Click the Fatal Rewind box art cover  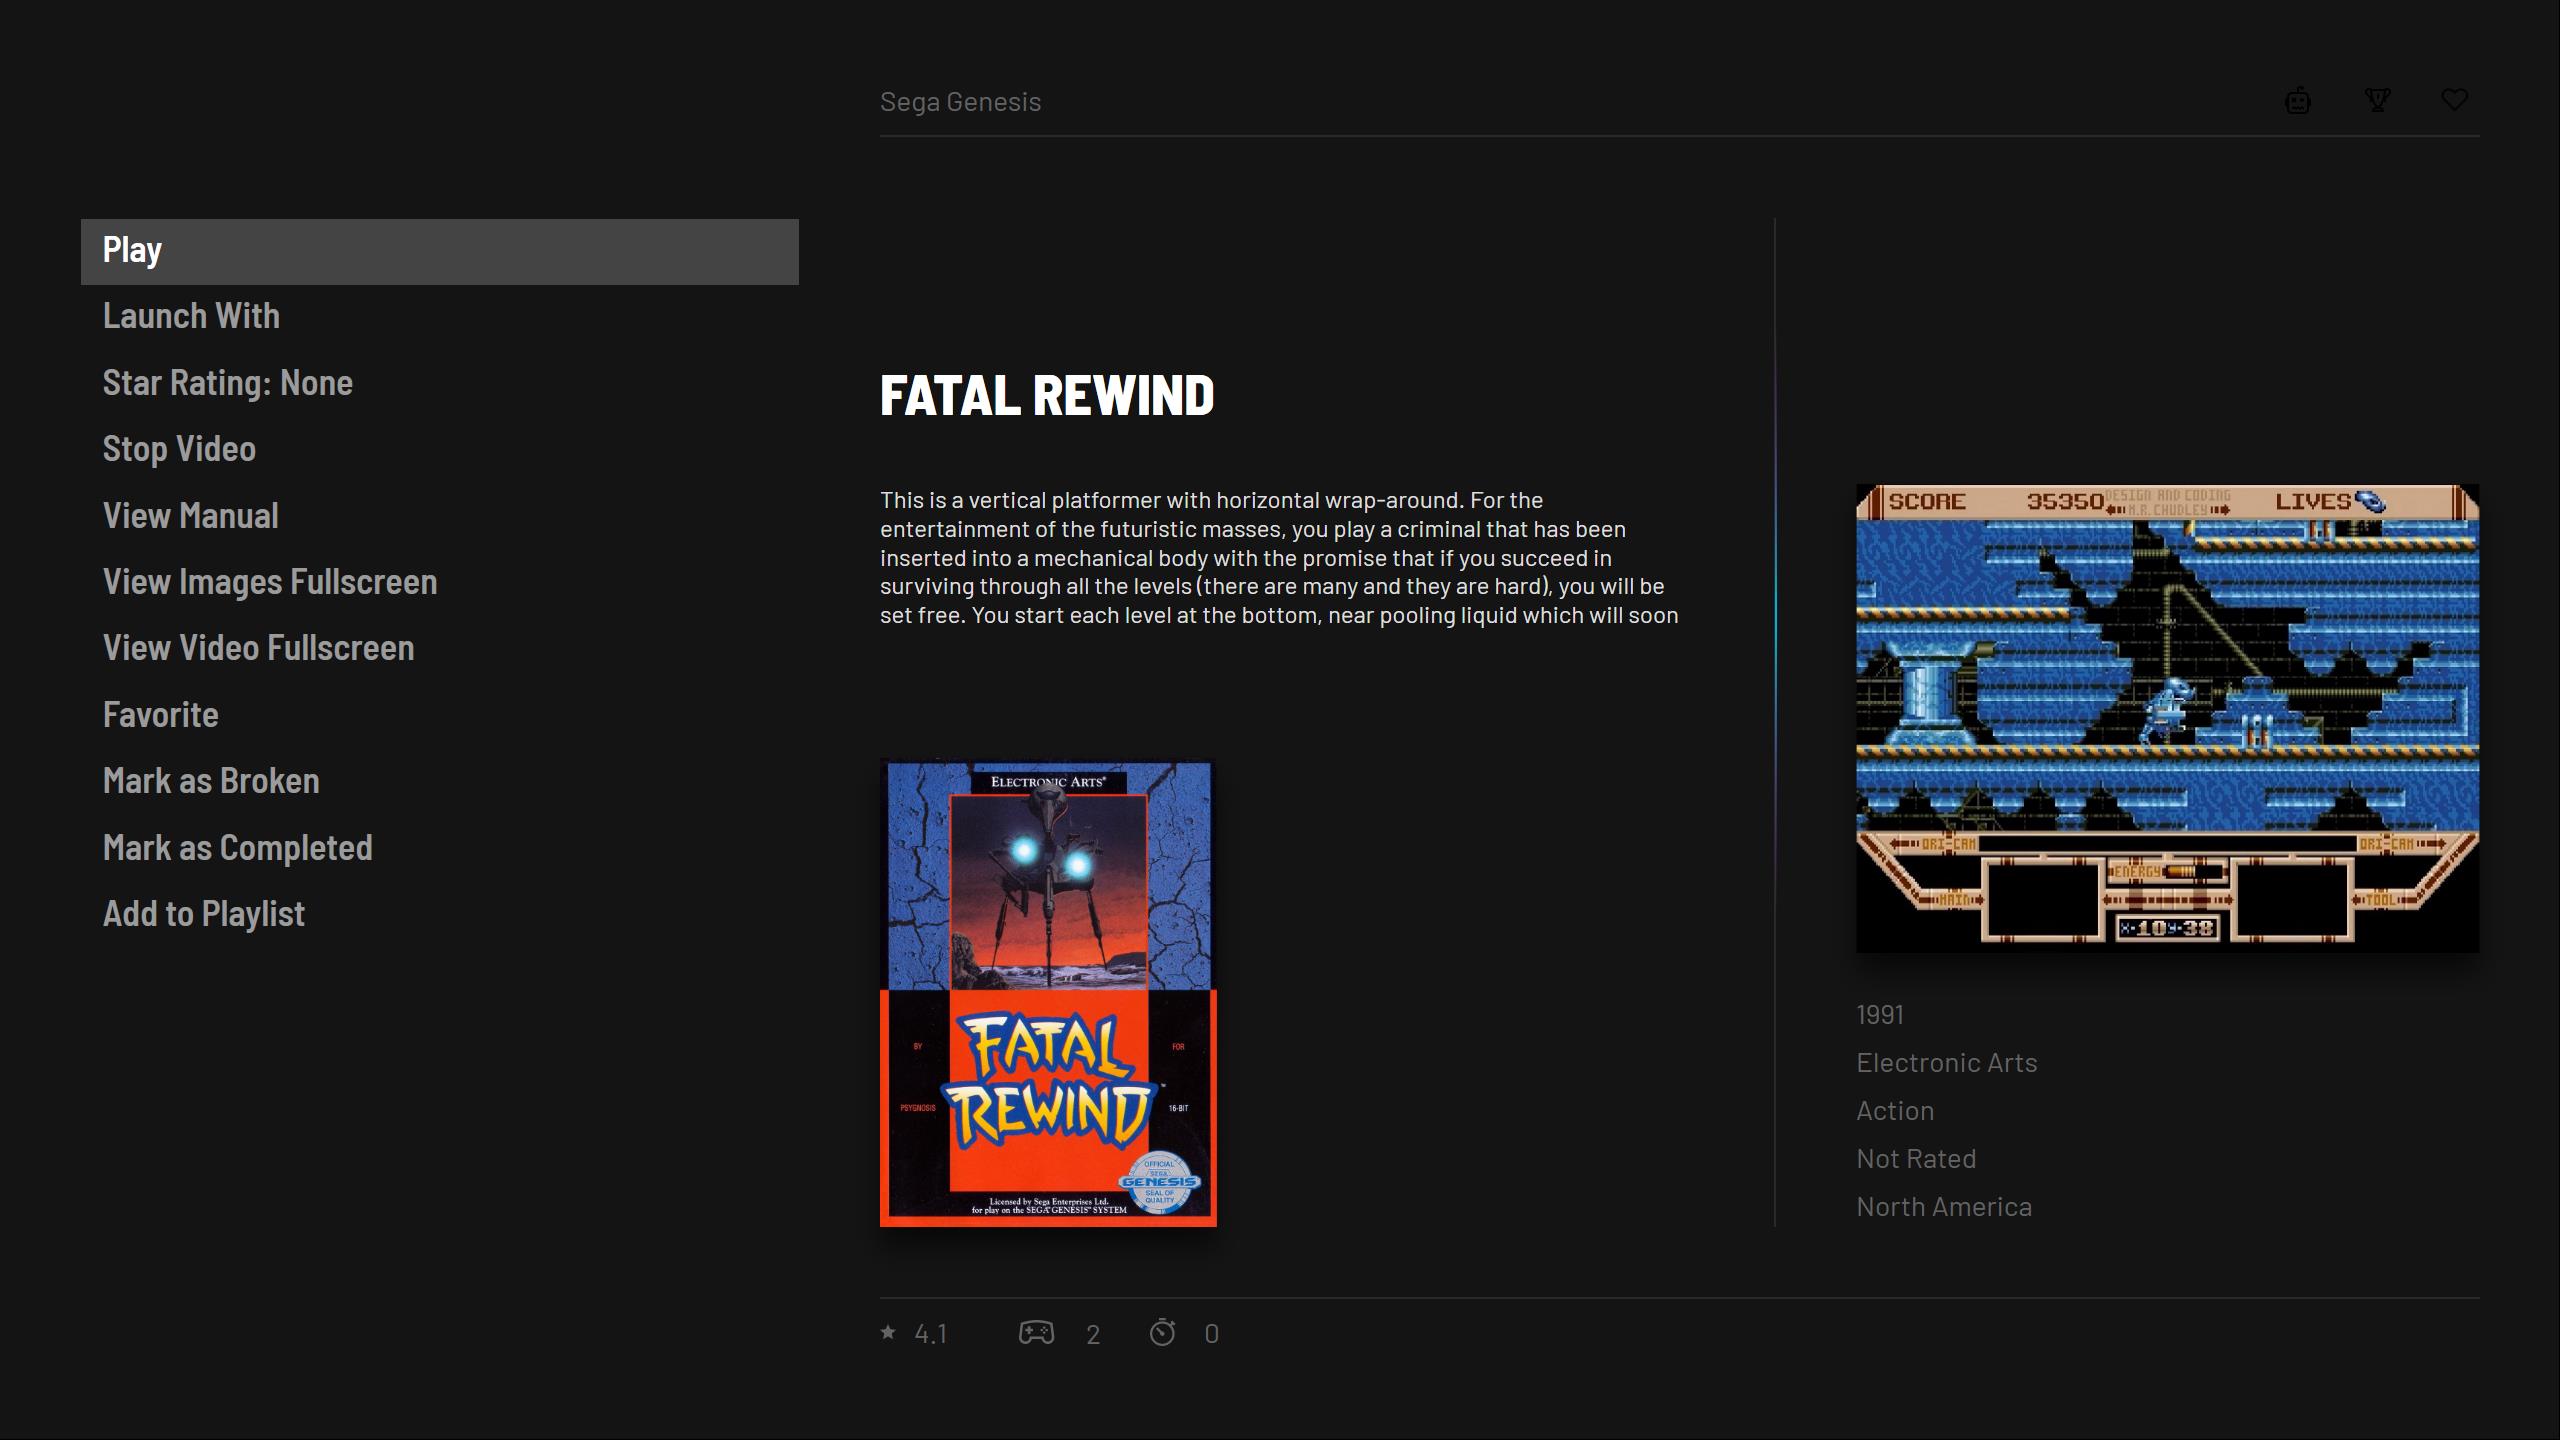click(1048, 993)
